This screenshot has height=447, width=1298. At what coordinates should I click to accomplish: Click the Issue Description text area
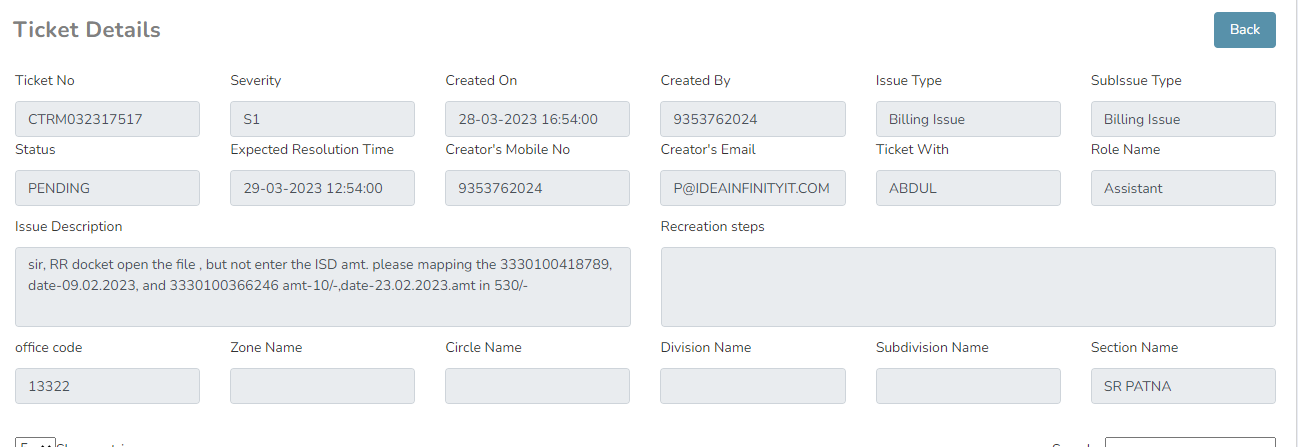pyautogui.click(x=322, y=287)
